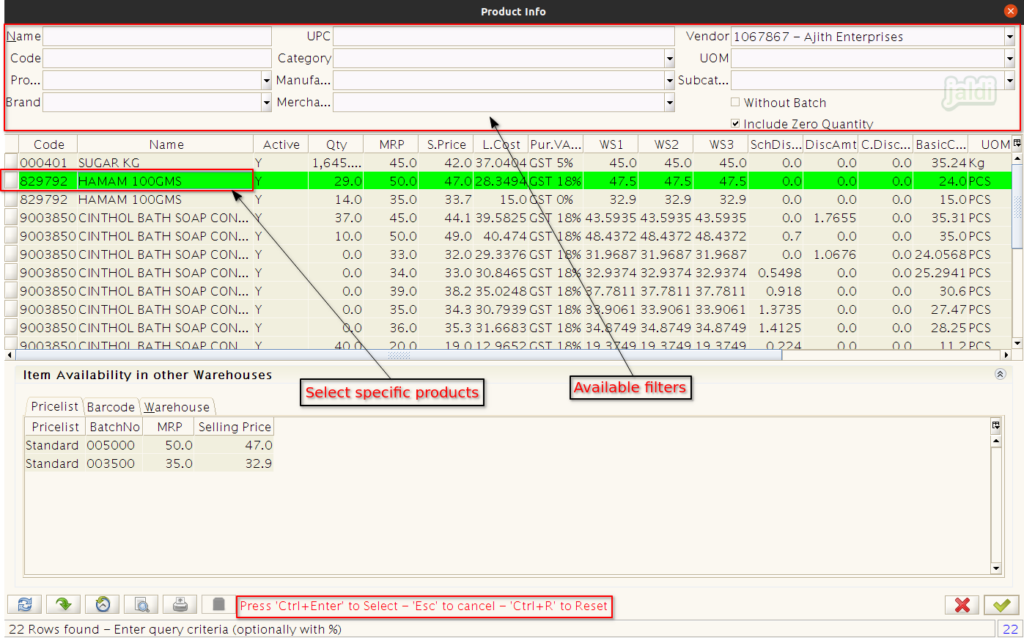Switch to the Barcode tab
Screen dimensions: 1024x638
click(110, 407)
